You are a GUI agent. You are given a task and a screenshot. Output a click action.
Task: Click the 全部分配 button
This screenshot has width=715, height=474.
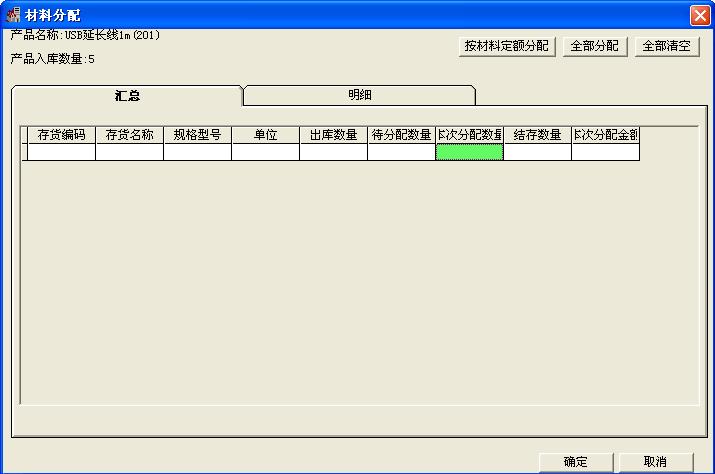click(x=595, y=46)
